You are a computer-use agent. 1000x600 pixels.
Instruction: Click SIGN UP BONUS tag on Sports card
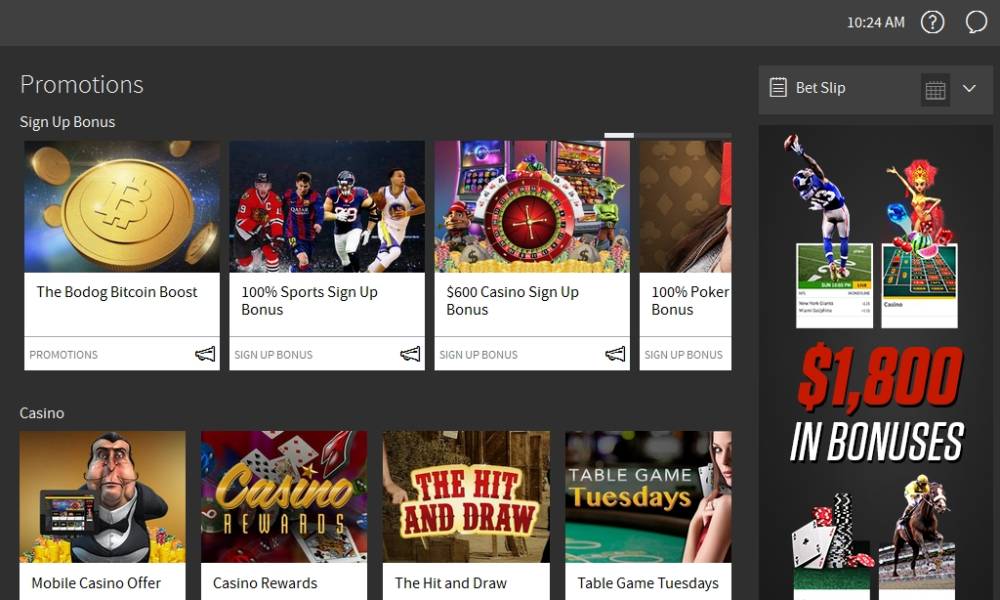point(274,355)
